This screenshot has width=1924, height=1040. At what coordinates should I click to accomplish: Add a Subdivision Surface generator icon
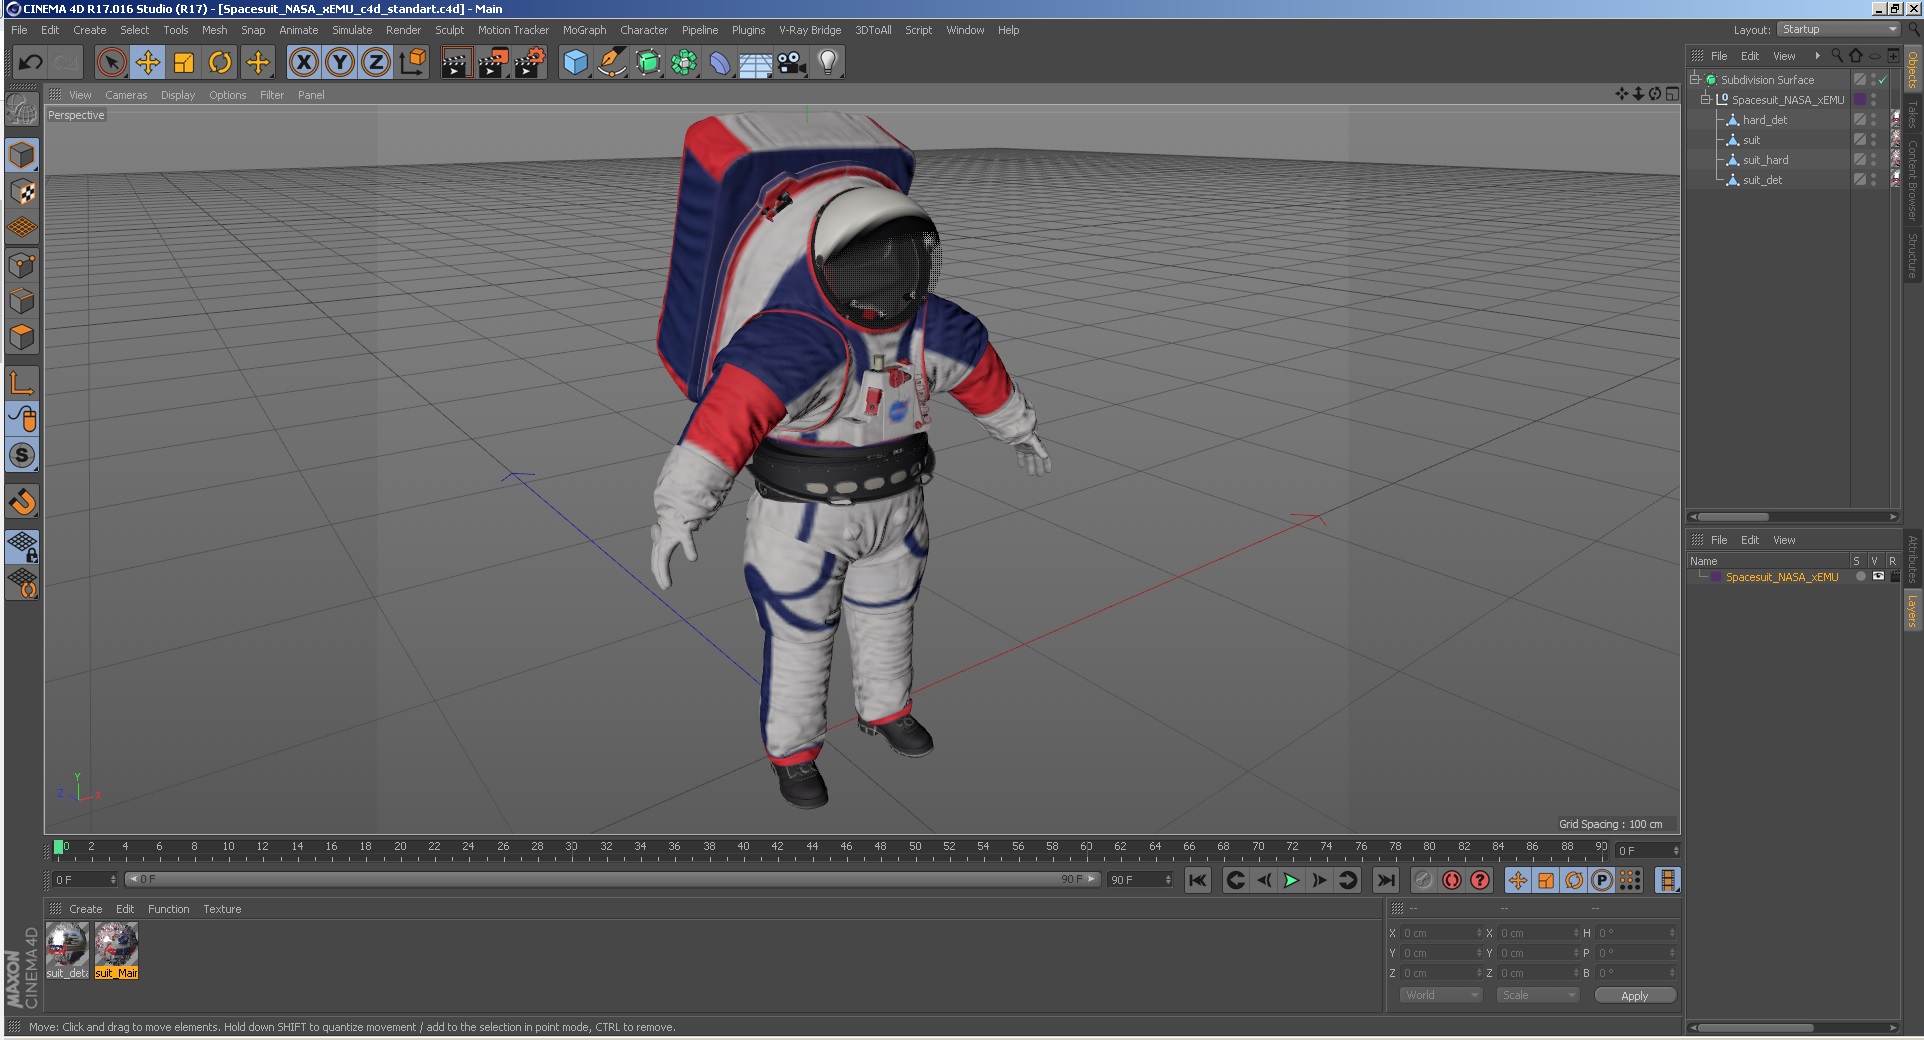(648, 63)
